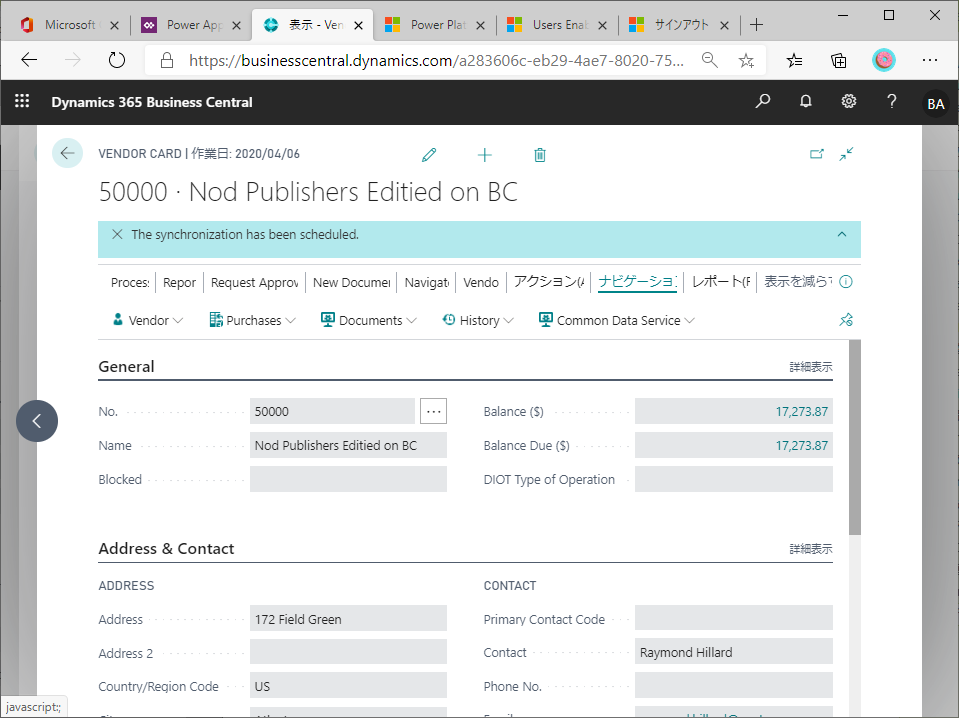Click 詳細表示 in the General section
The image size is (959, 718).
point(811,367)
